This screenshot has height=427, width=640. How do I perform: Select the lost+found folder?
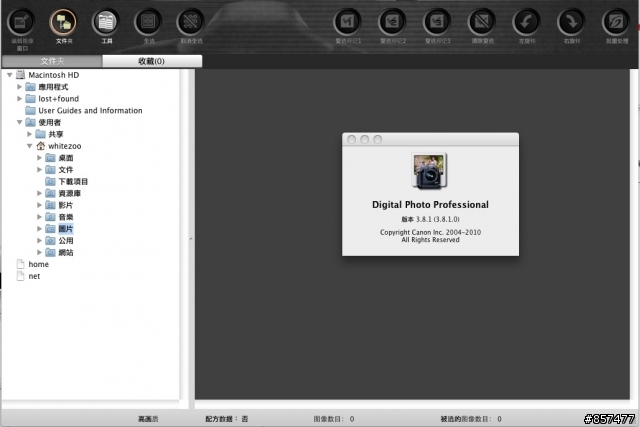click(x=58, y=99)
